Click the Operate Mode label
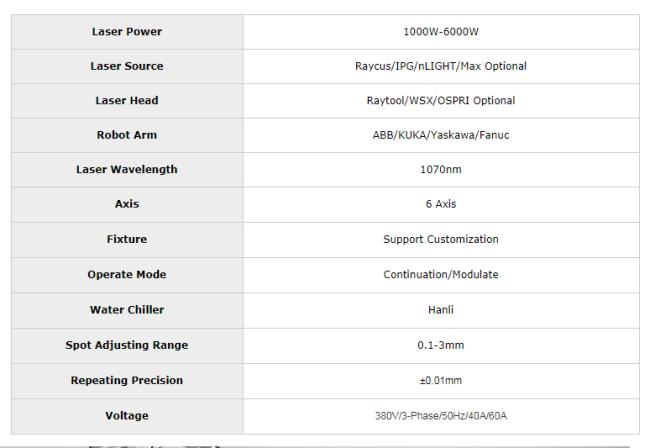Viewport: 650px width, 448px height. point(127,275)
